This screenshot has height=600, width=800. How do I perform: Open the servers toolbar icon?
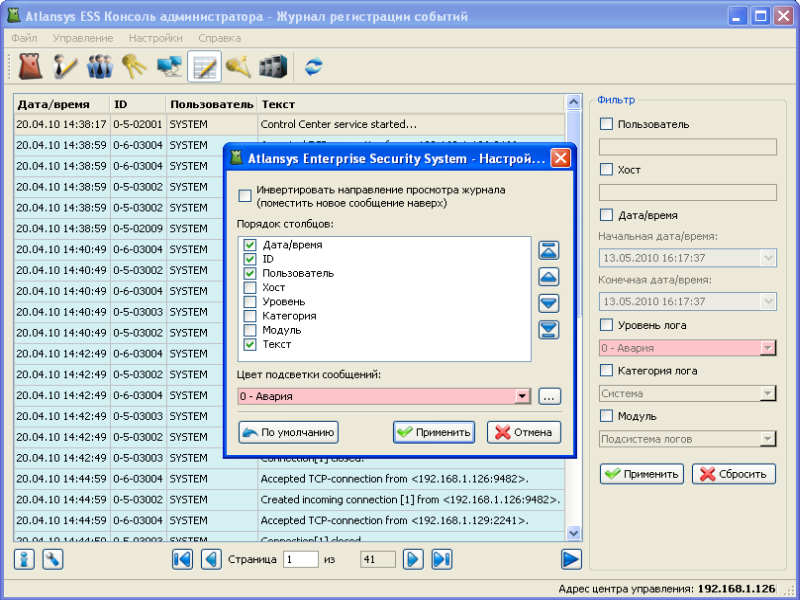coord(273,66)
